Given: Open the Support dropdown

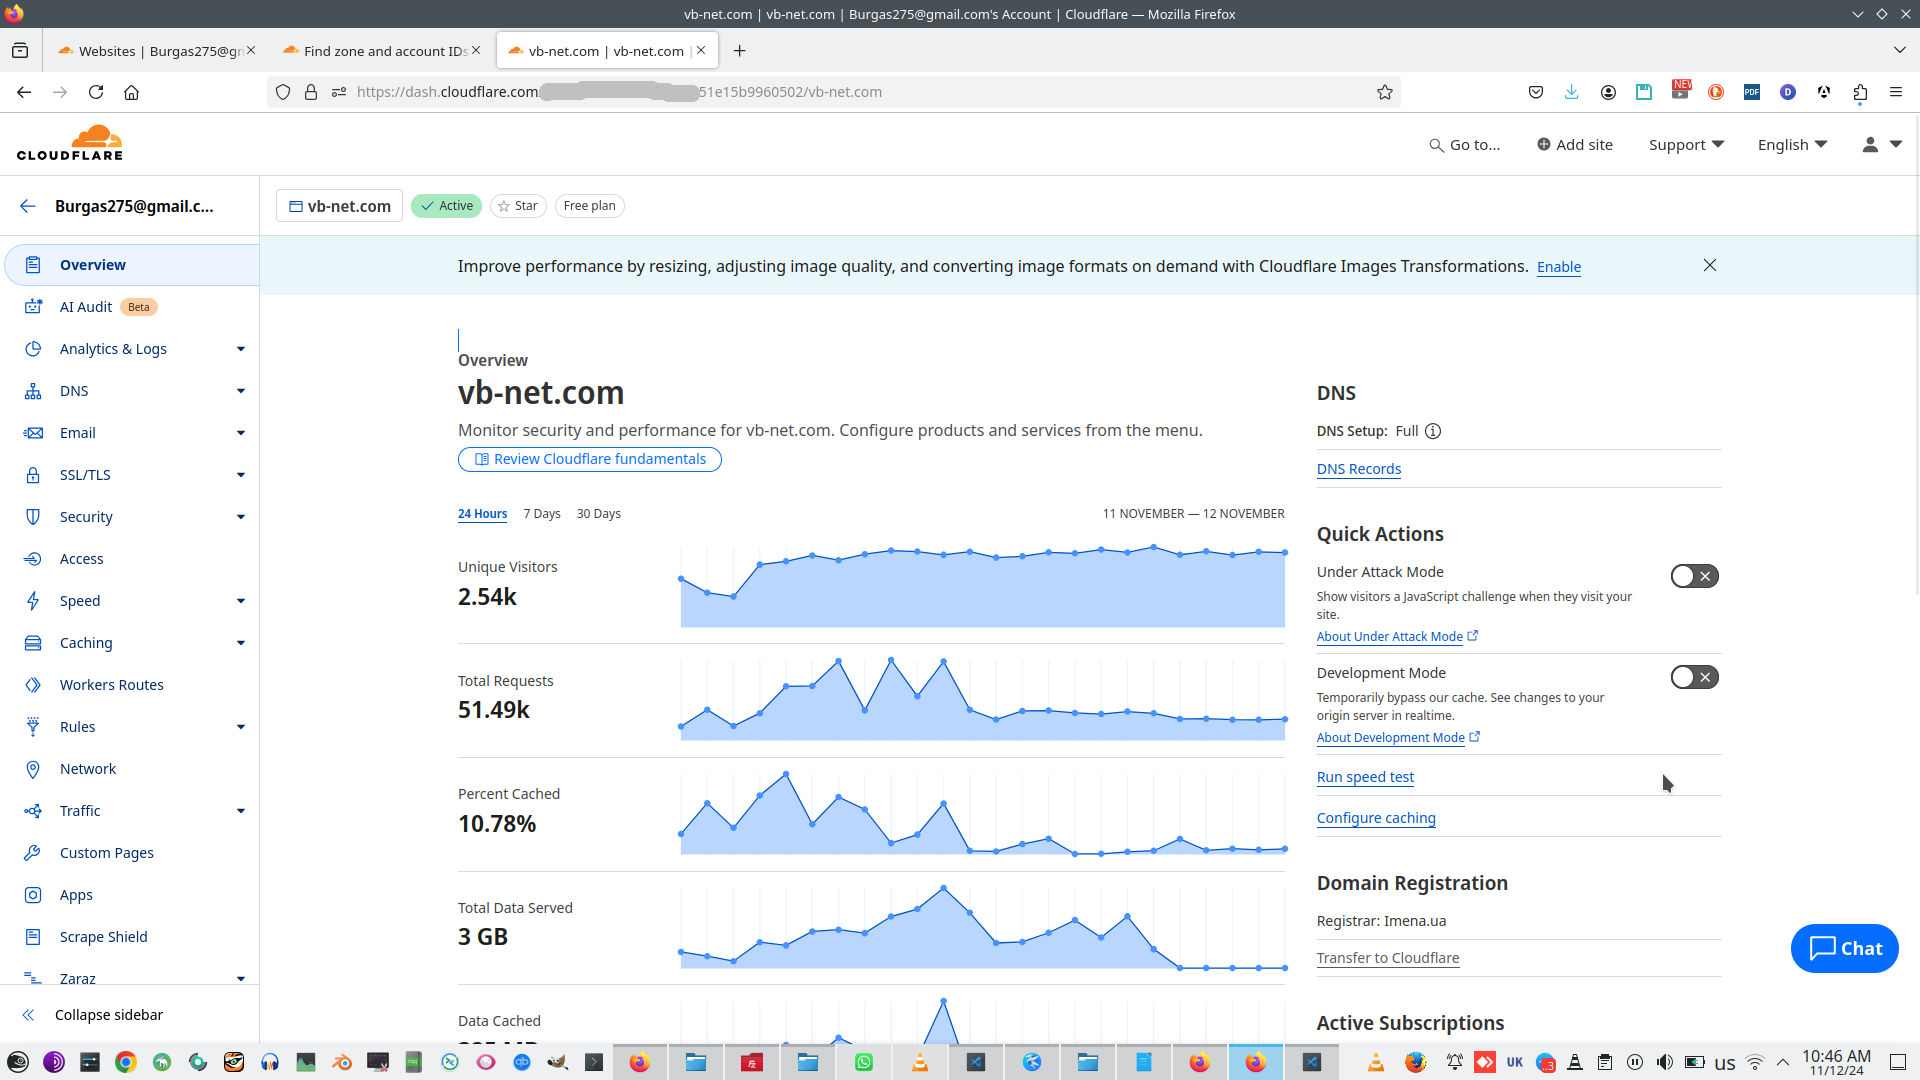Looking at the screenshot, I should pyautogui.click(x=1686, y=145).
